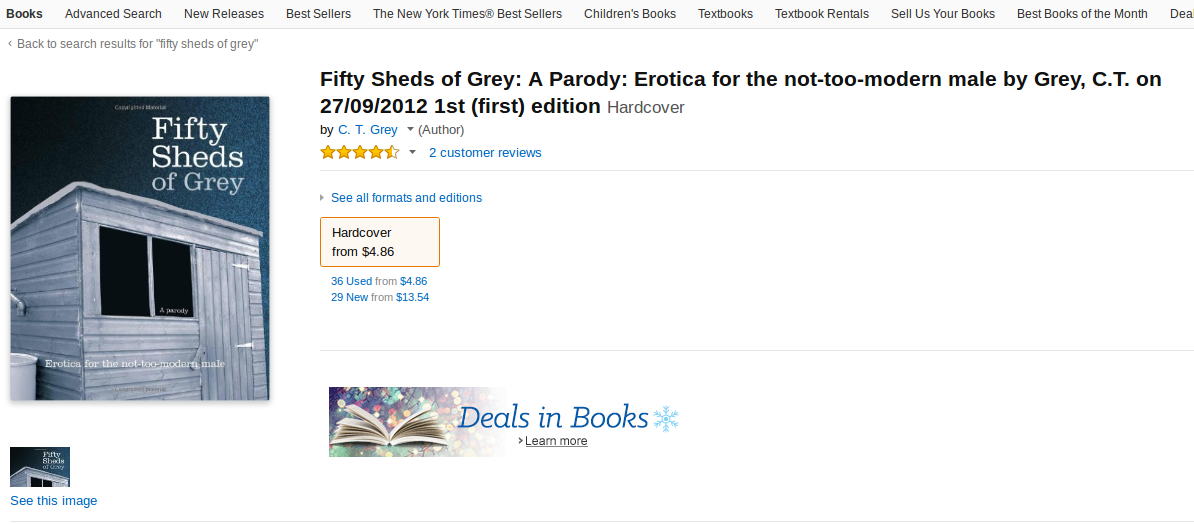Open Learn more in Deals banner

[x=556, y=441]
